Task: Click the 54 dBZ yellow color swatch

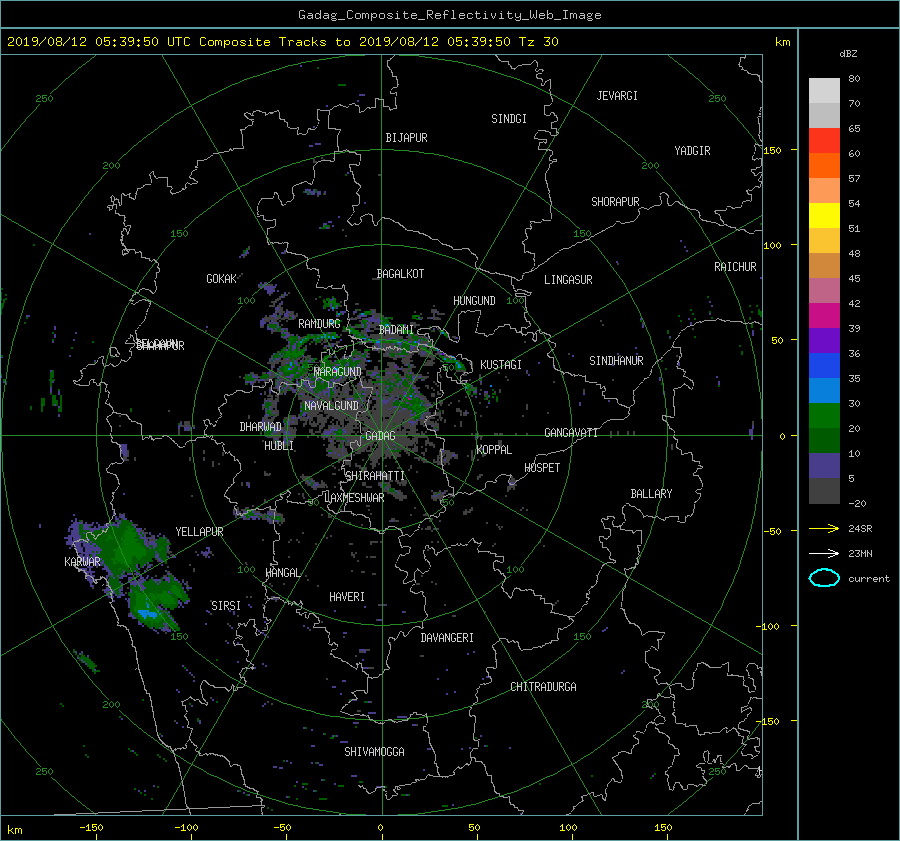Action: 824,215
